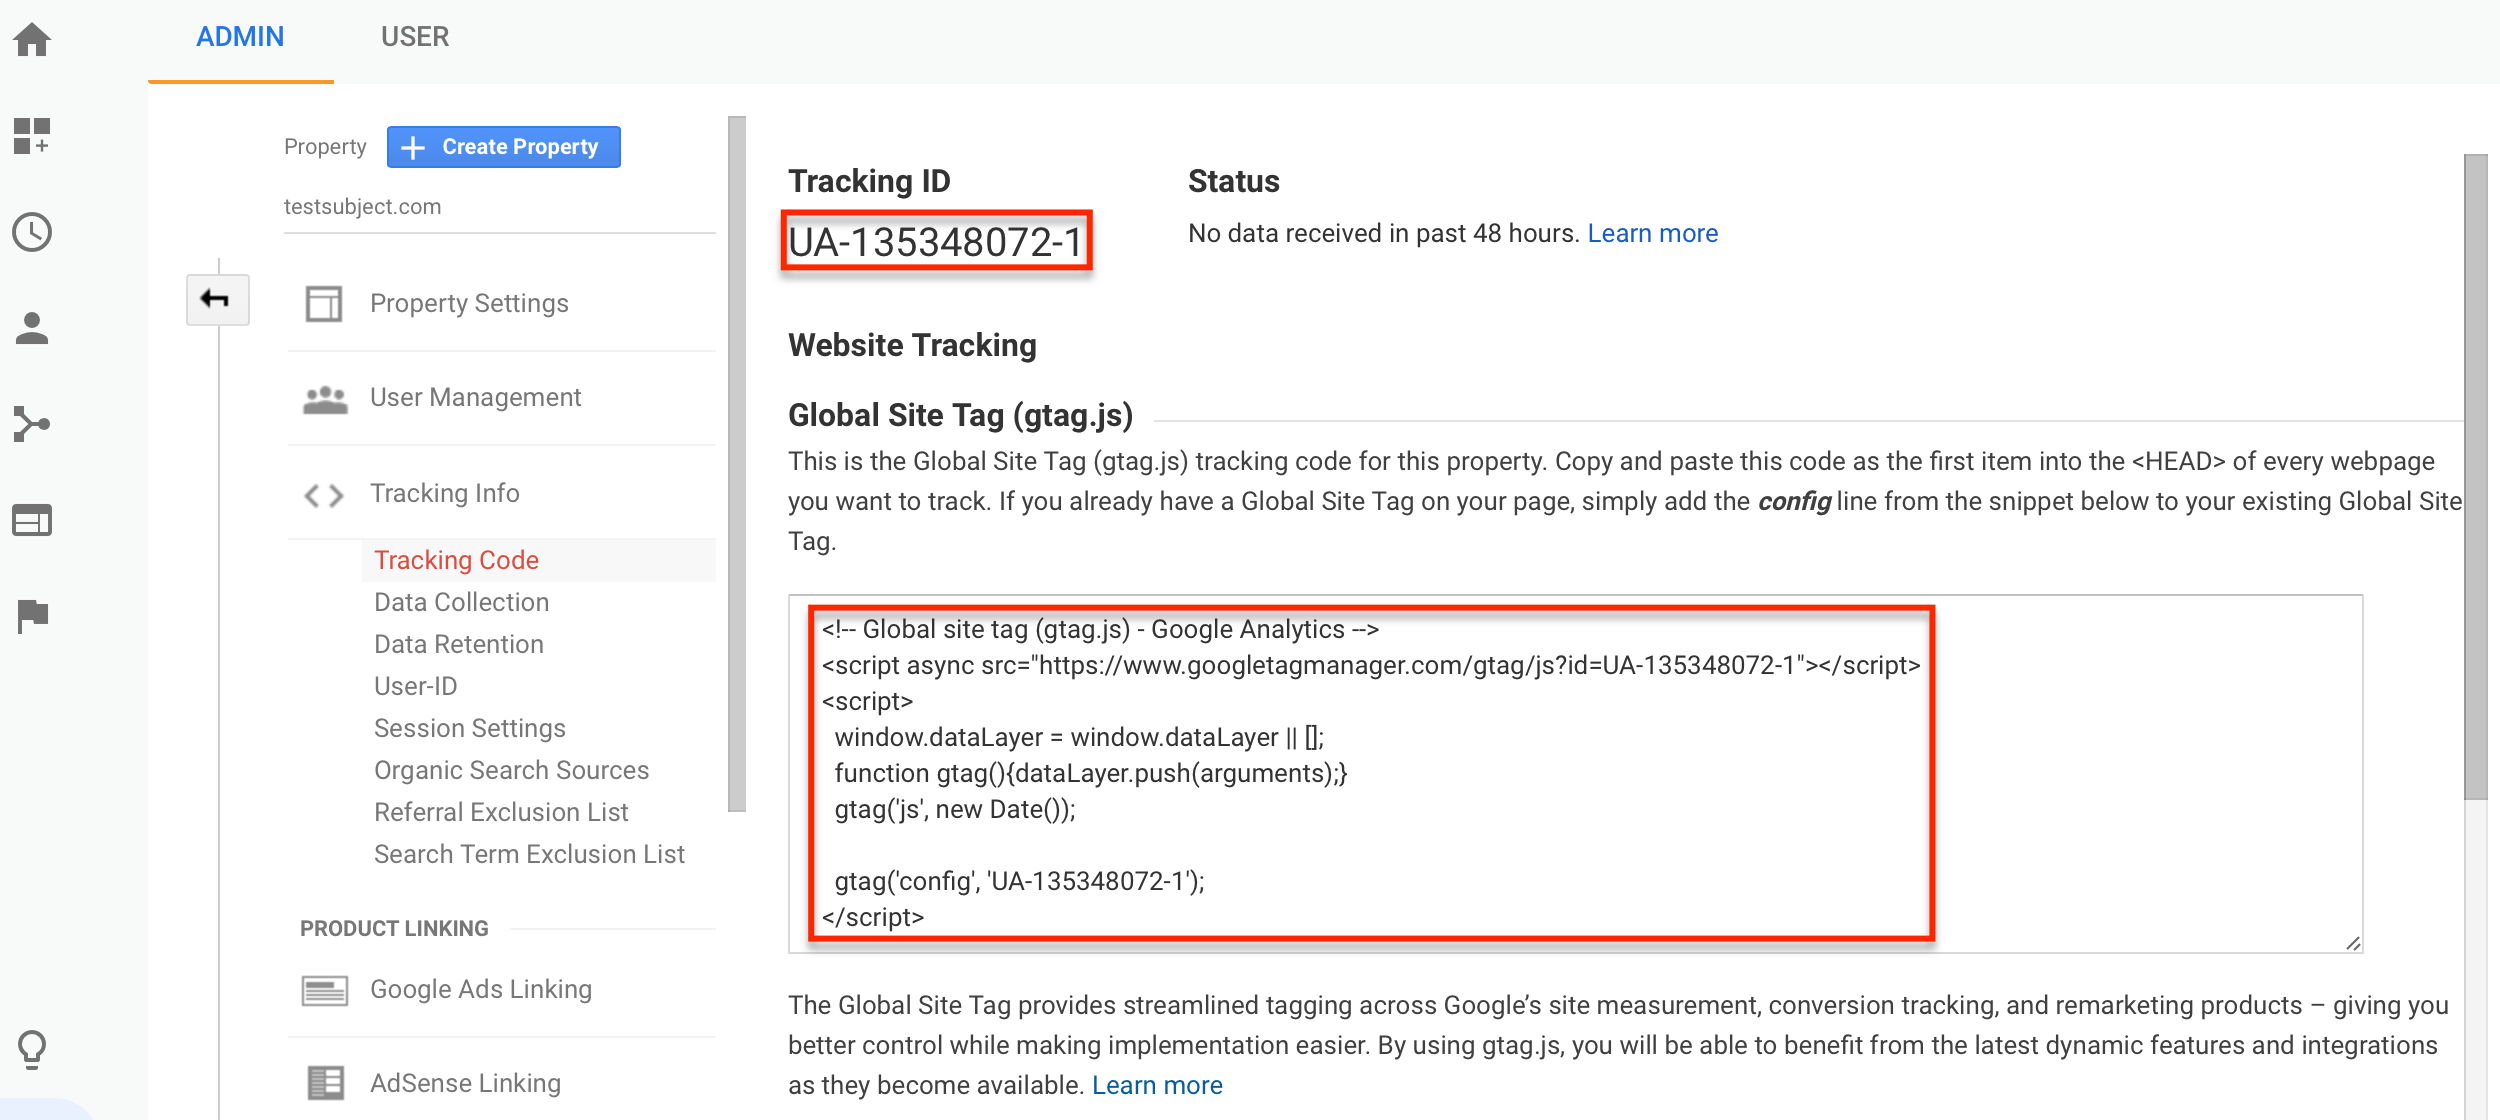Click the User Management people icon
Image resolution: width=2500 pixels, height=1120 pixels.
click(325, 399)
